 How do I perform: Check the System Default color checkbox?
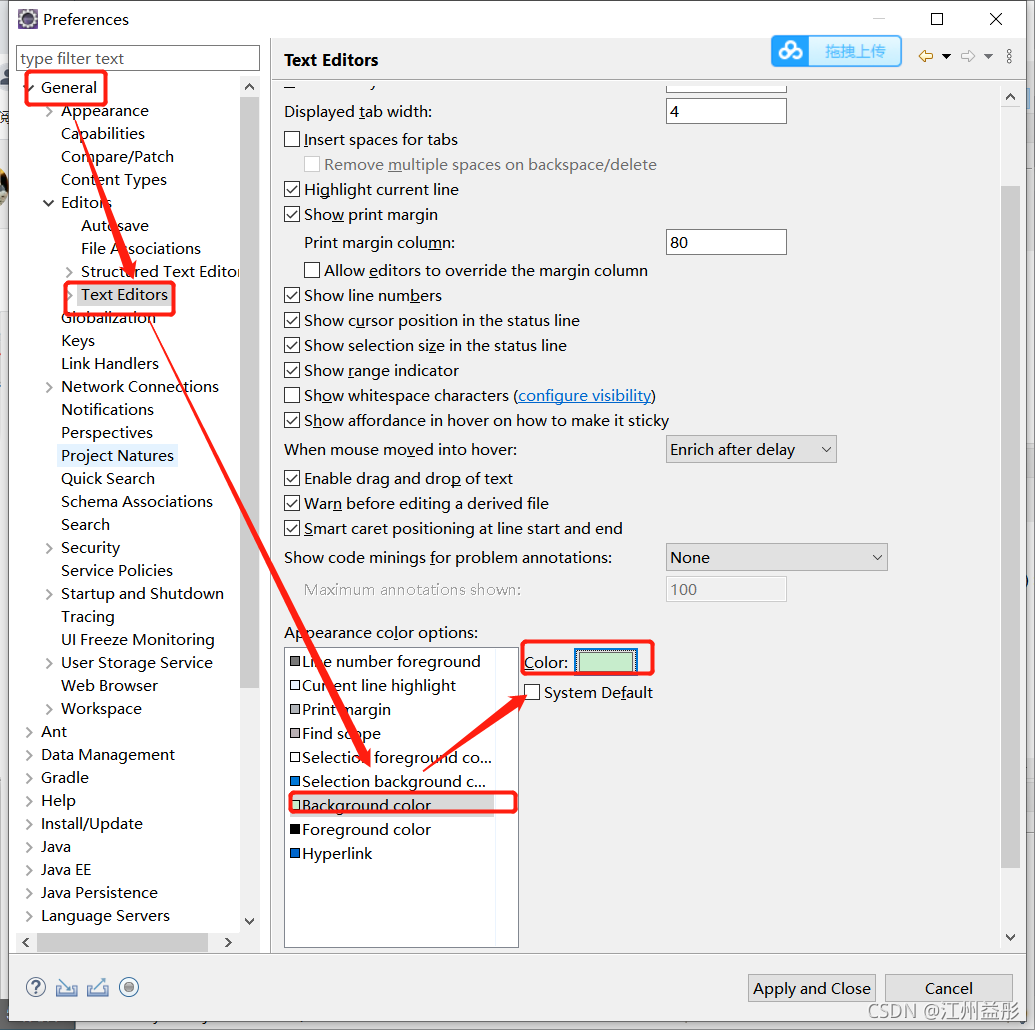coord(532,692)
